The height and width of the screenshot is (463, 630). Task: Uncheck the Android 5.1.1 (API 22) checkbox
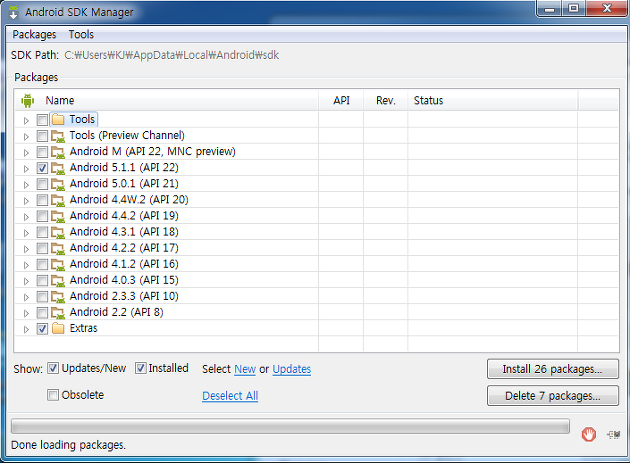pos(42,168)
